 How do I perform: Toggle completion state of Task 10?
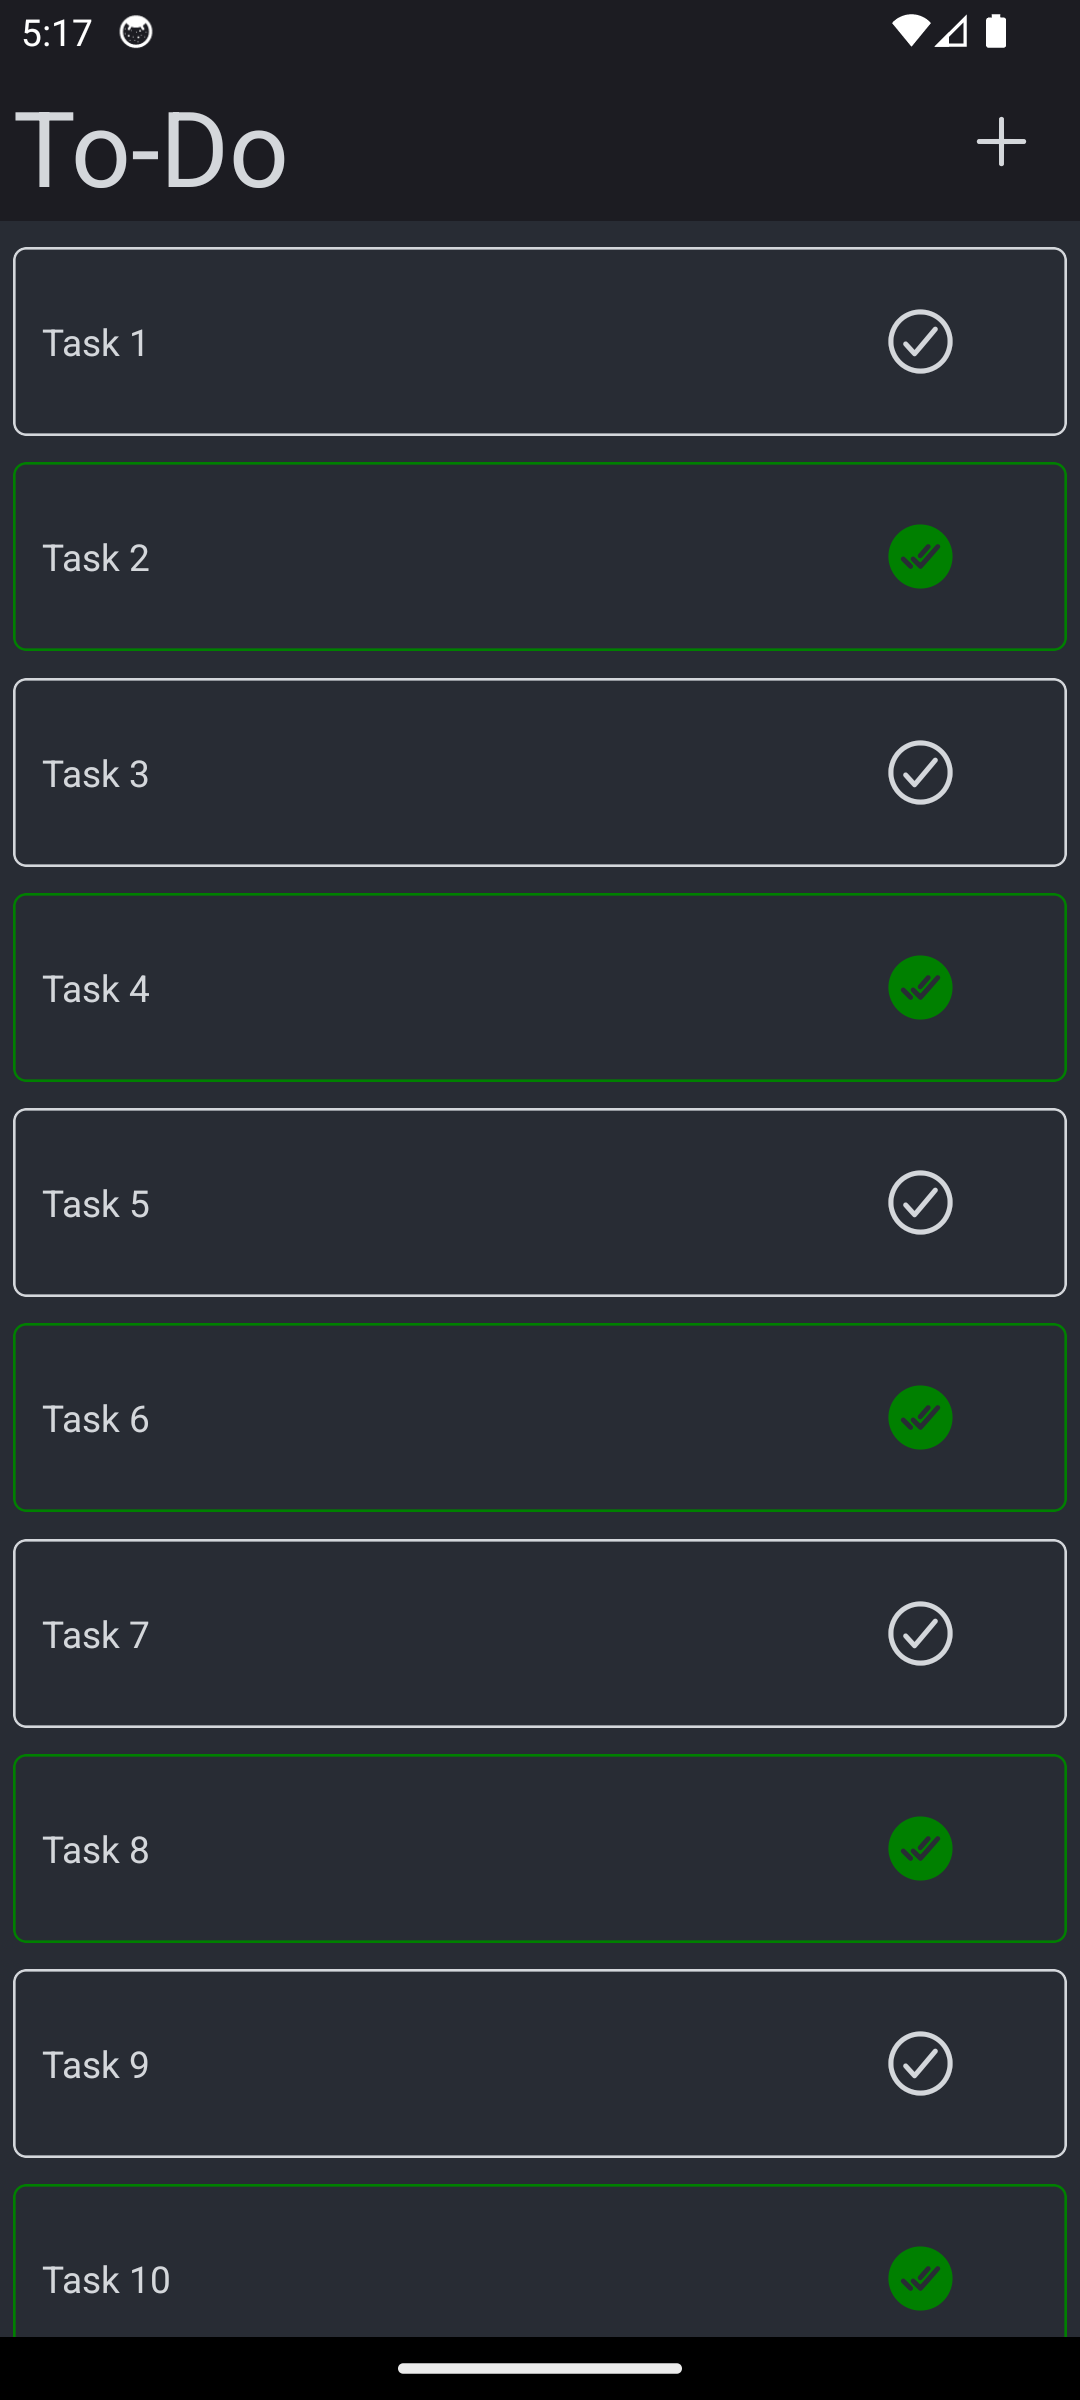(920, 2278)
